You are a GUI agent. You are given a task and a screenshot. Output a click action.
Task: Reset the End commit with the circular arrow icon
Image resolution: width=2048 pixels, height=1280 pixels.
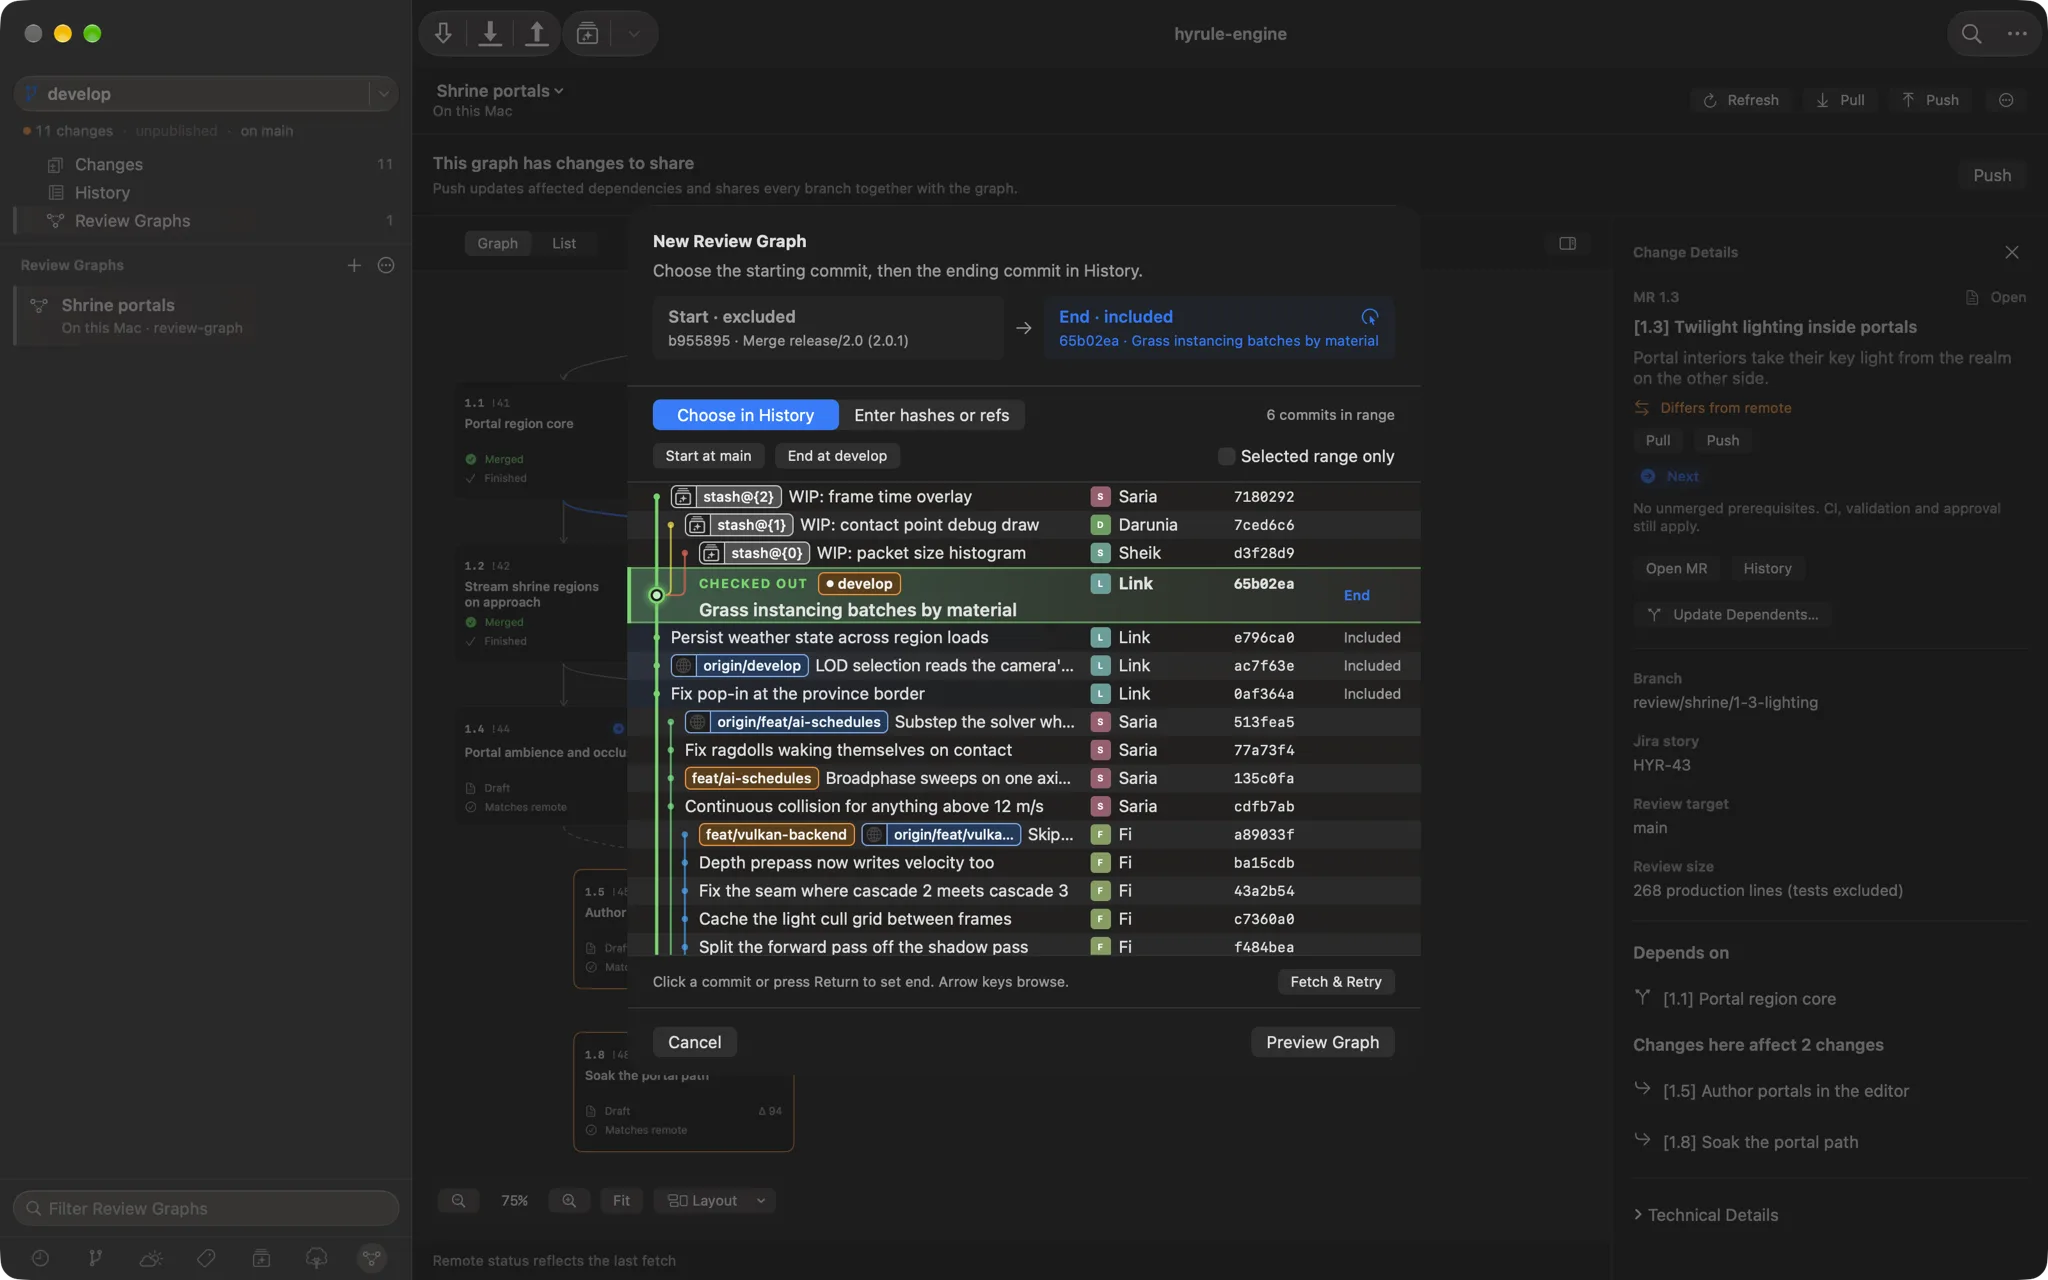coord(1370,317)
